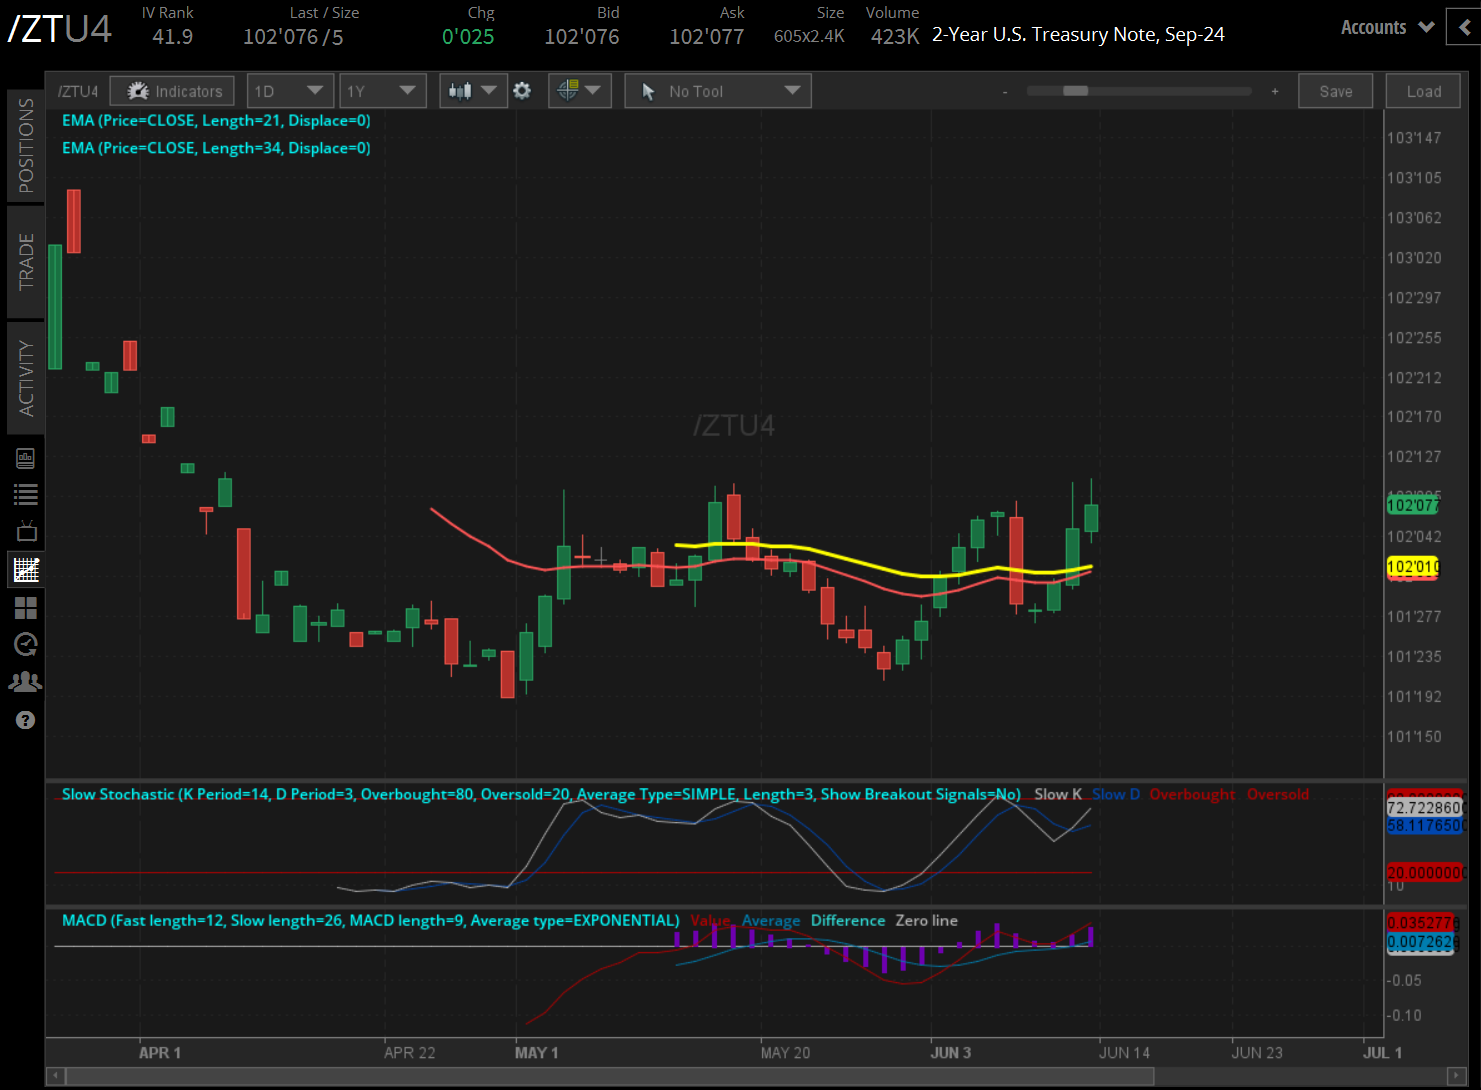
Task: Click the MACD Difference legend label
Action: pyautogui.click(x=848, y=920)
